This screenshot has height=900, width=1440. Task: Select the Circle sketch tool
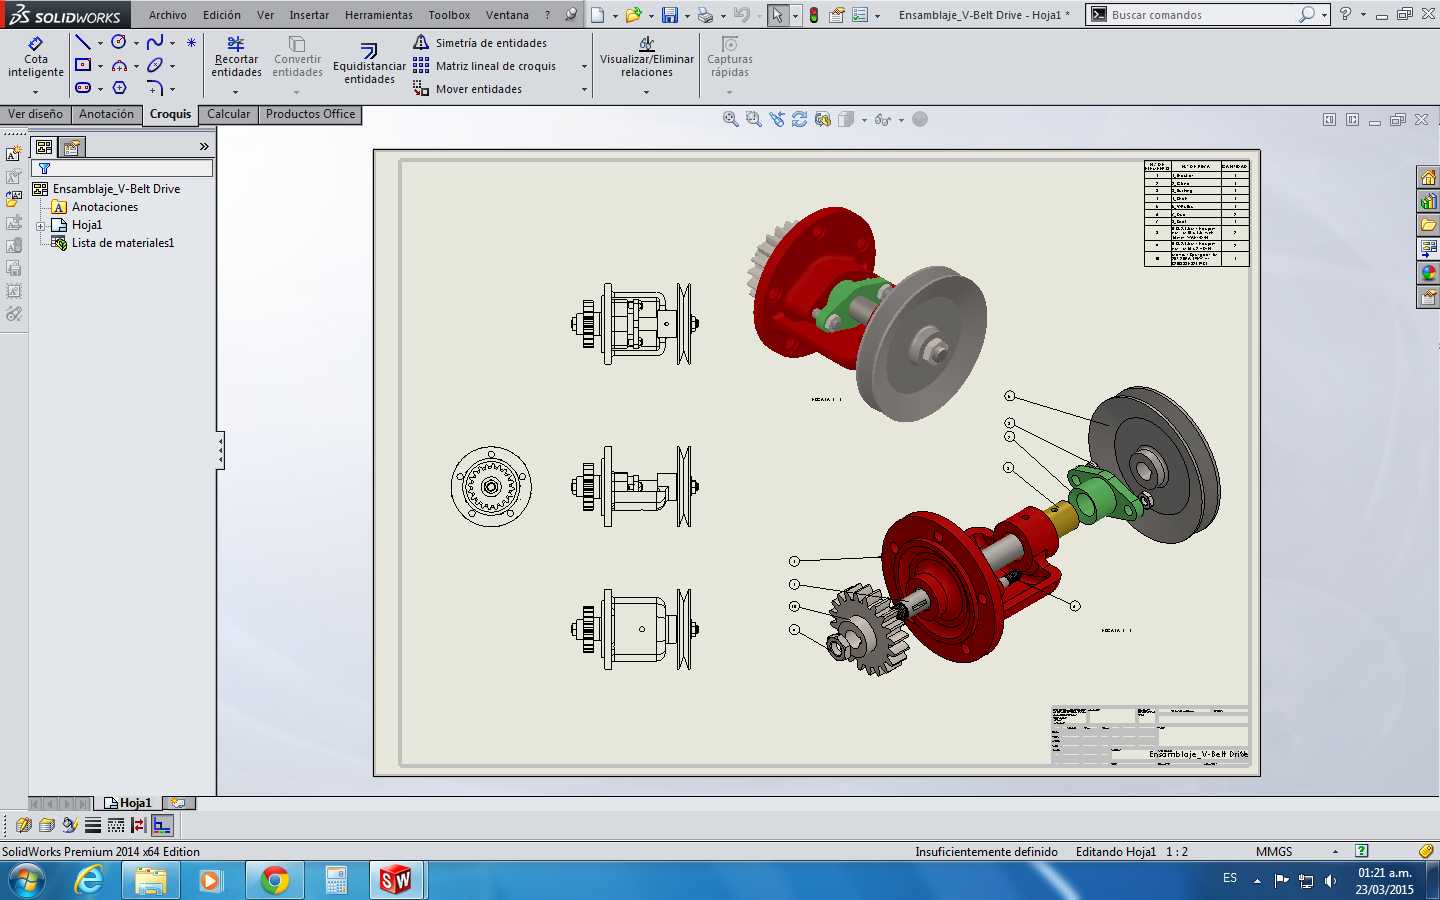[x=119, y=42]
